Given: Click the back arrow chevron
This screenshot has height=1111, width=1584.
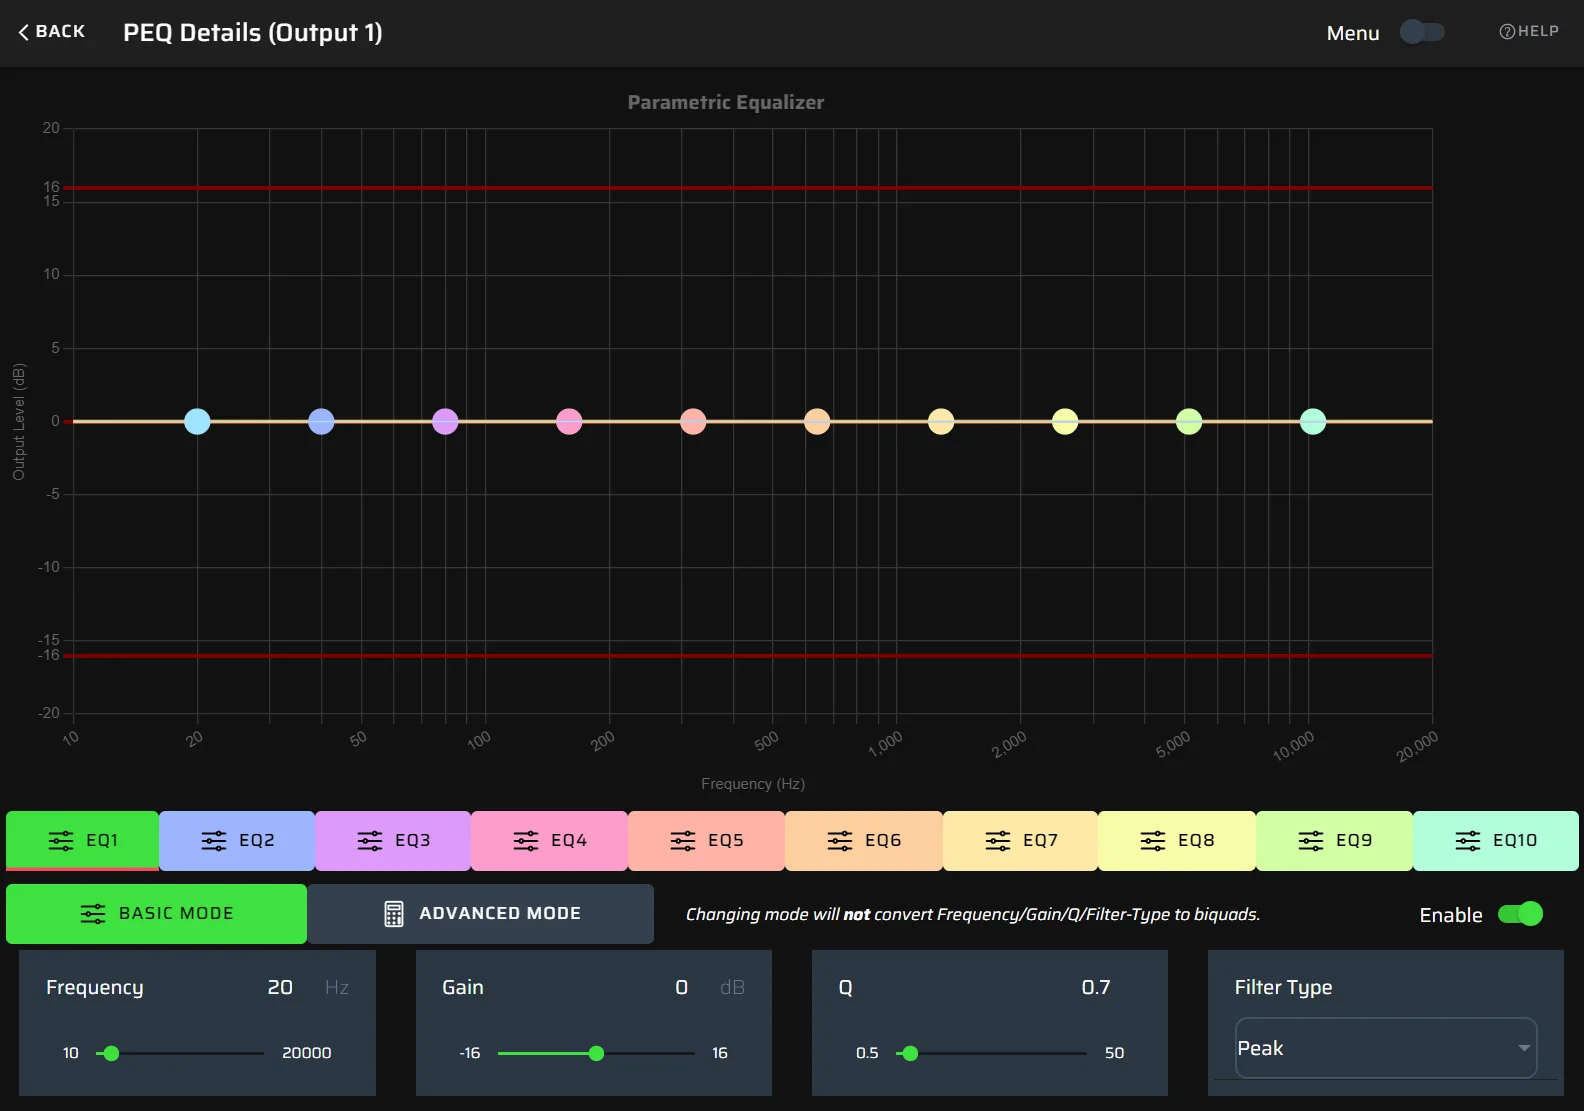Looking at the screenshot, I should click(x=24, y=32).
